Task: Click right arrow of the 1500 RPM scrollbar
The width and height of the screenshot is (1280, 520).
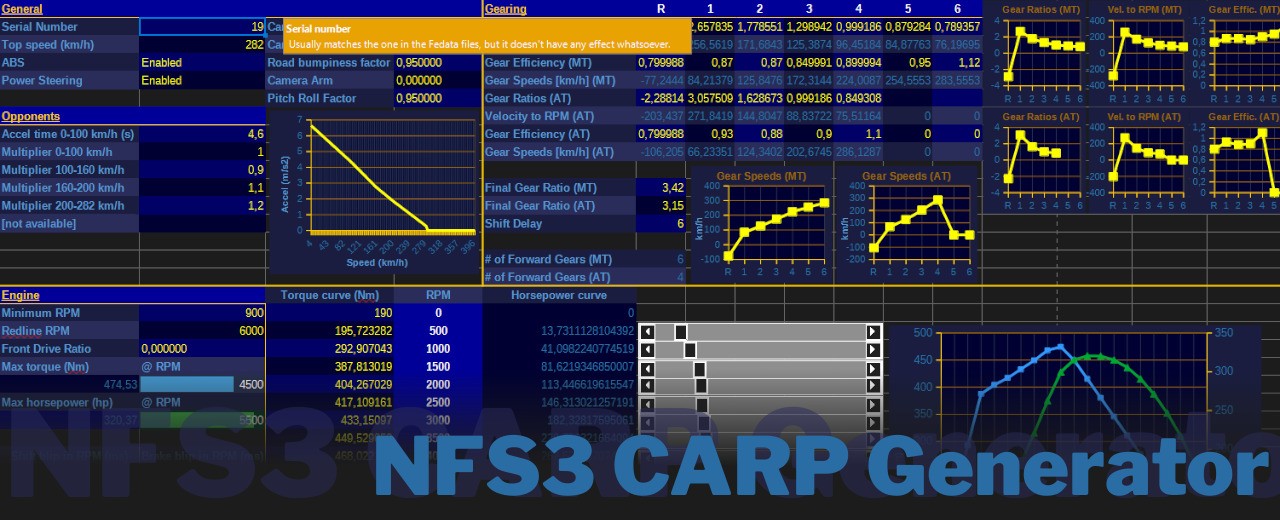Action: click(x=874, y=368)
